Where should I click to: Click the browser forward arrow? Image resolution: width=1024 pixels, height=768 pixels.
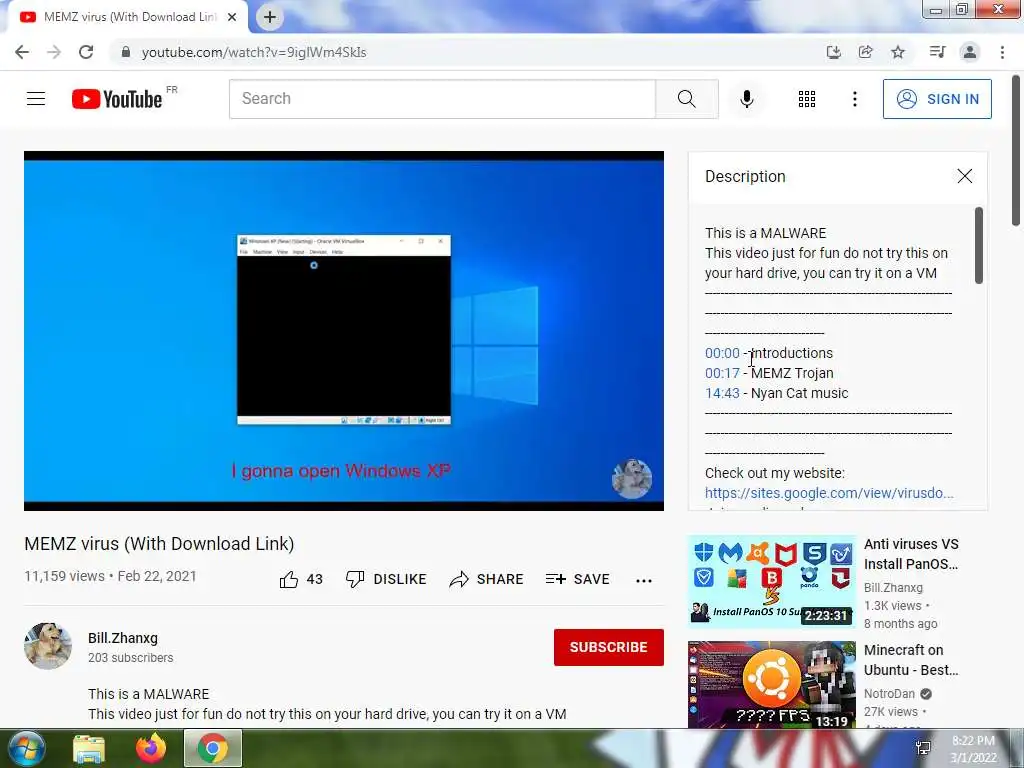tap(54, 52)
